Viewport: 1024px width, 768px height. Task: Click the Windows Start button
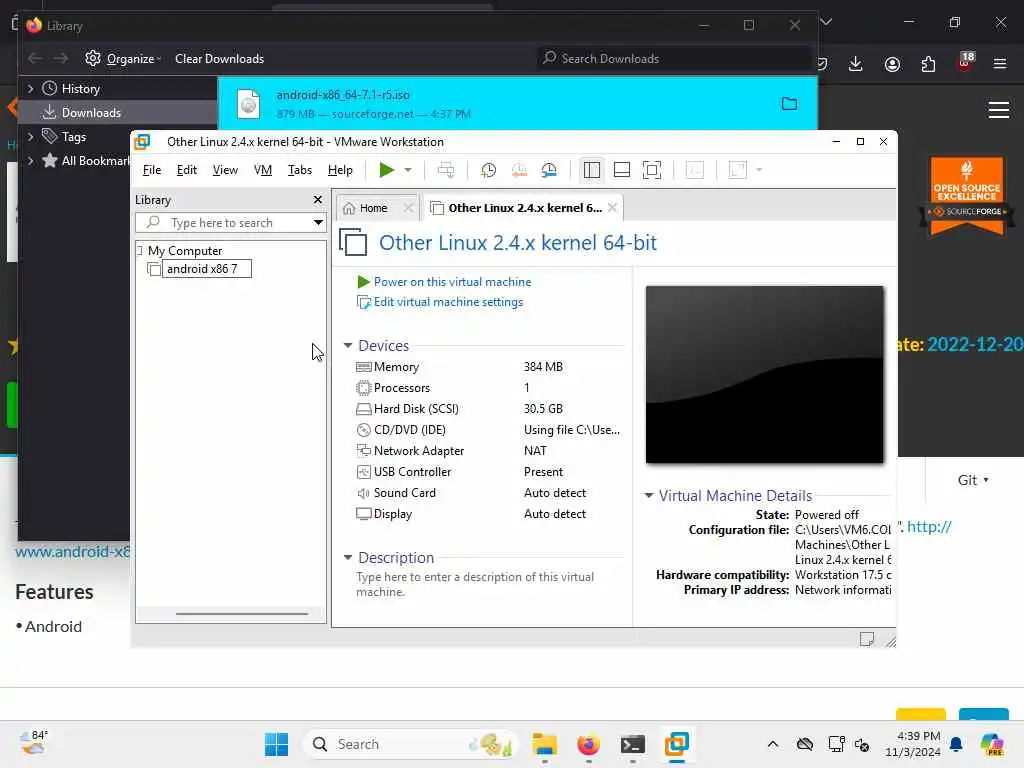click(x=276, y=744)
